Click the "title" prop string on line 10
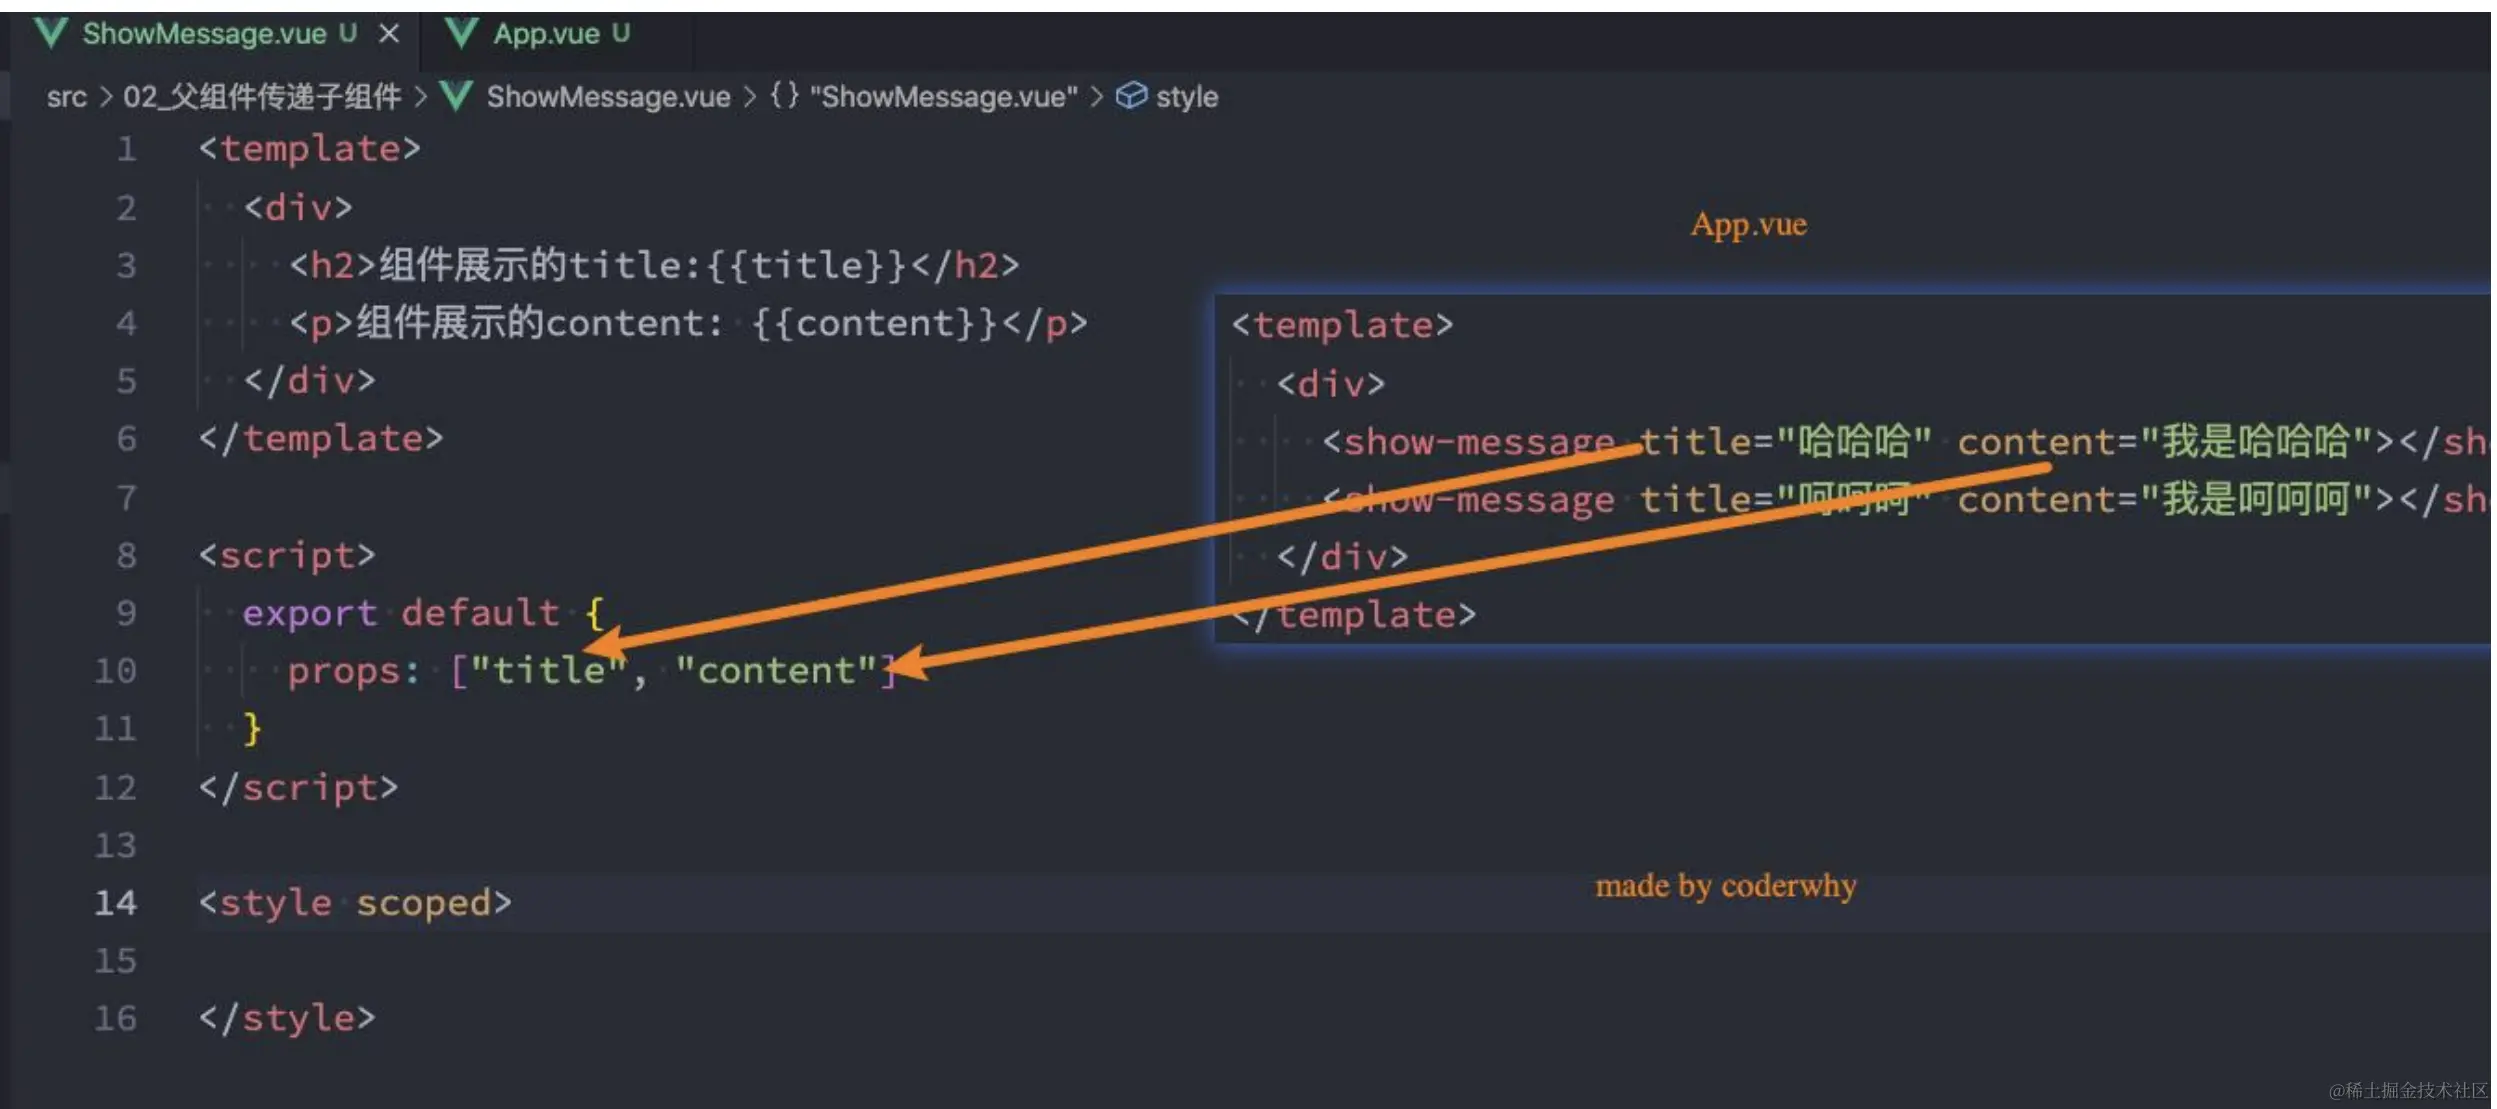 click(x=548, y=671)
